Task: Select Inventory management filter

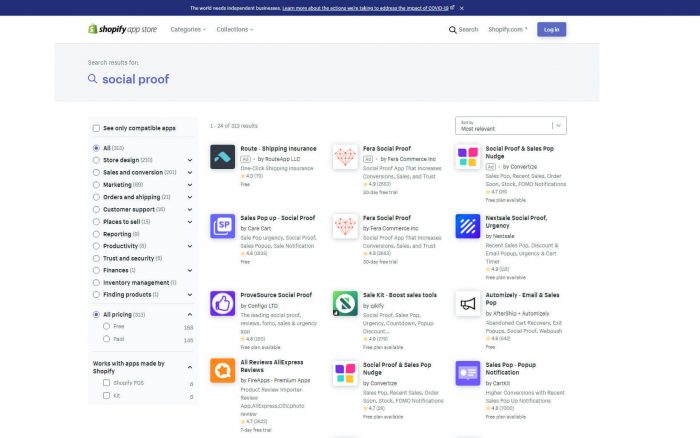Action: point(96,283)
